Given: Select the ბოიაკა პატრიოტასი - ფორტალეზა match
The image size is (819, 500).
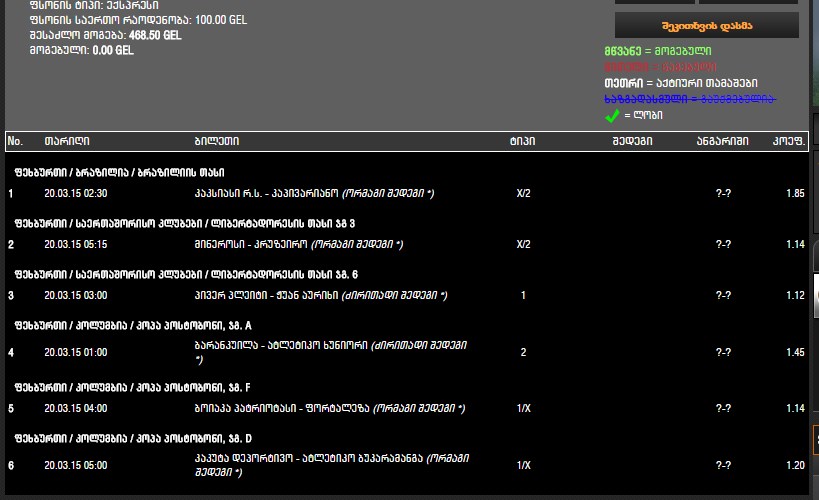Looking at the screenshot, I should point(330,409).
